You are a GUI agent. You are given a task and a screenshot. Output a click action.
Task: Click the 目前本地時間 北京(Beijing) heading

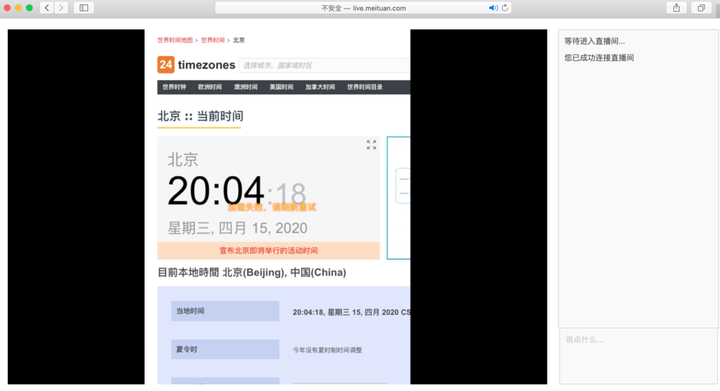(252, 273)
